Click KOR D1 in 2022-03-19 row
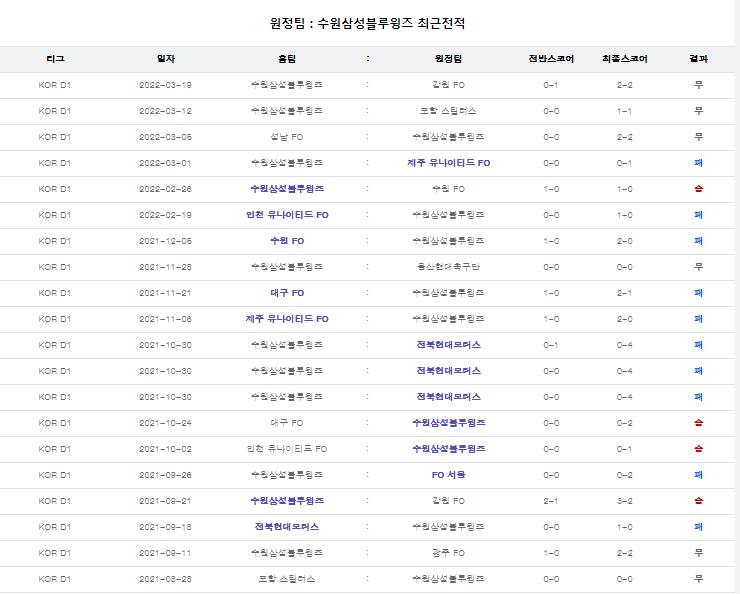The height and width of the screenshot is (594, 740). tap(55, 85)
